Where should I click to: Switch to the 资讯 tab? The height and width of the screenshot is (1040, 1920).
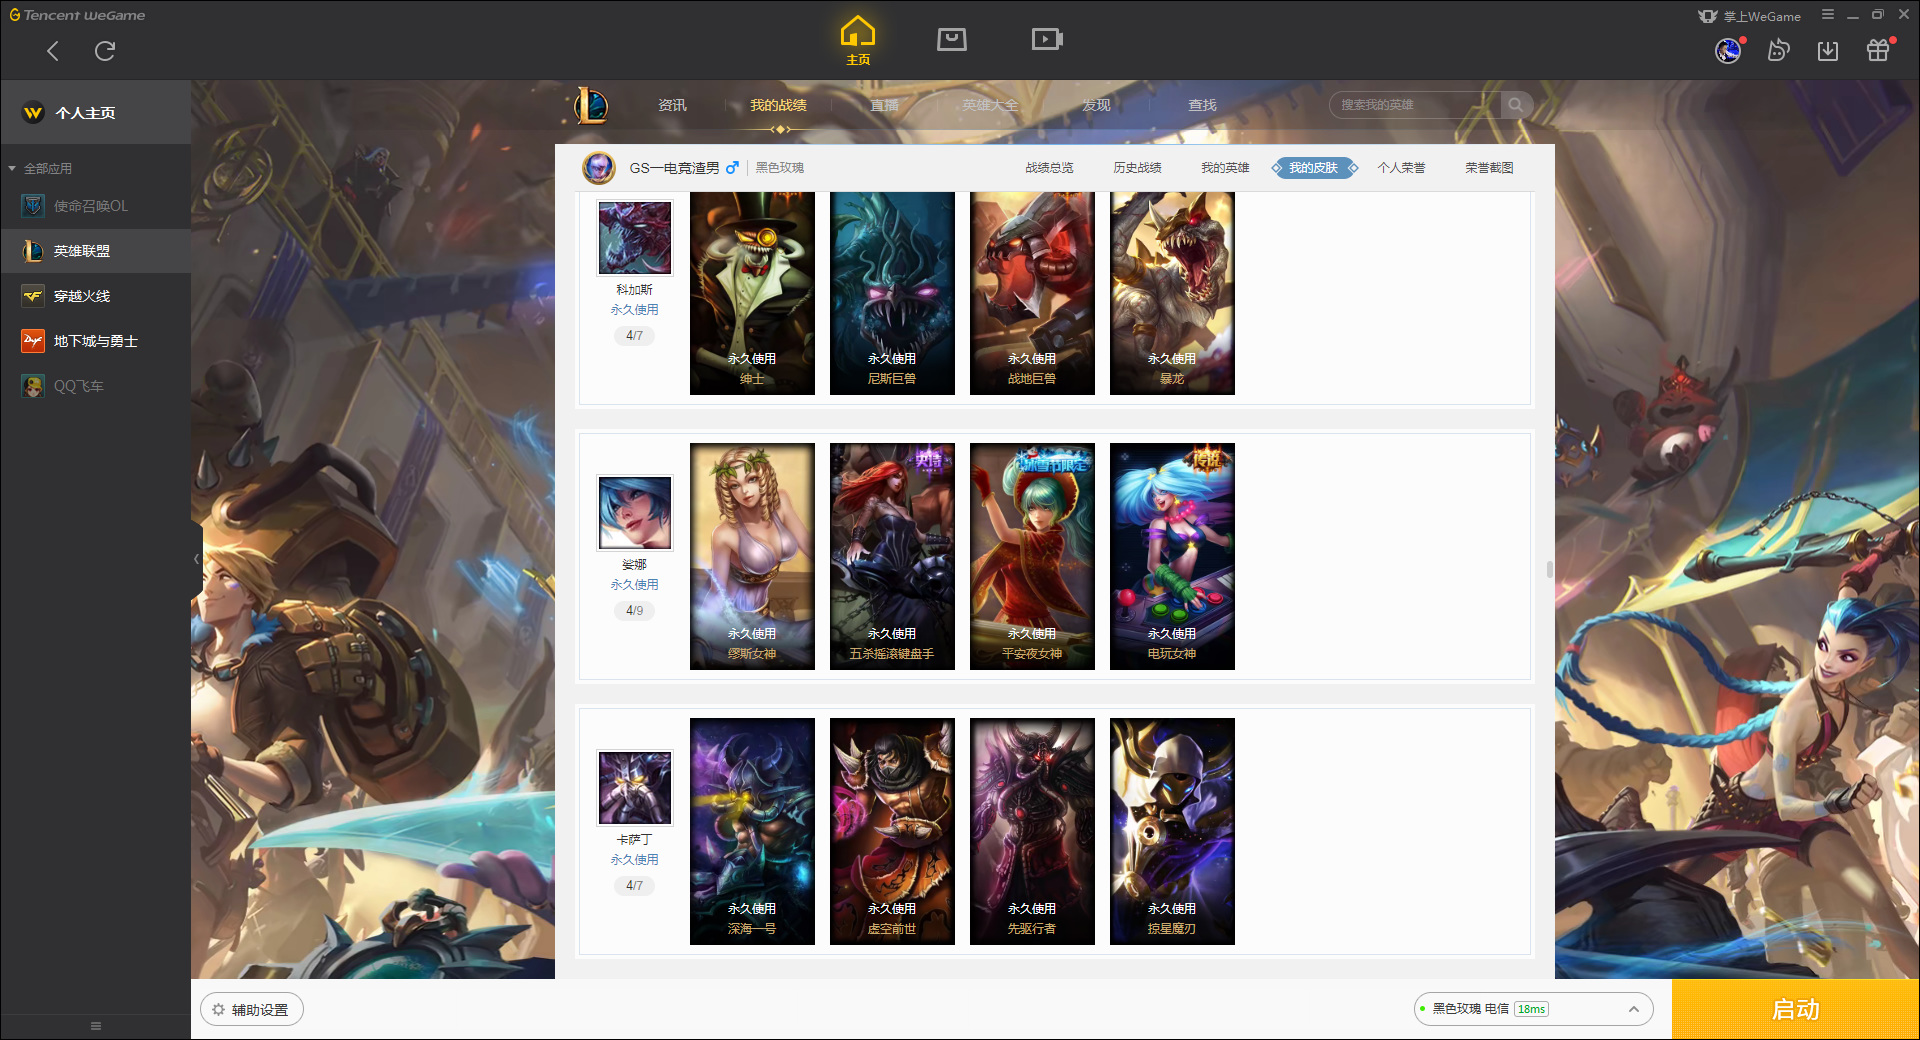[x=672, y=105]
